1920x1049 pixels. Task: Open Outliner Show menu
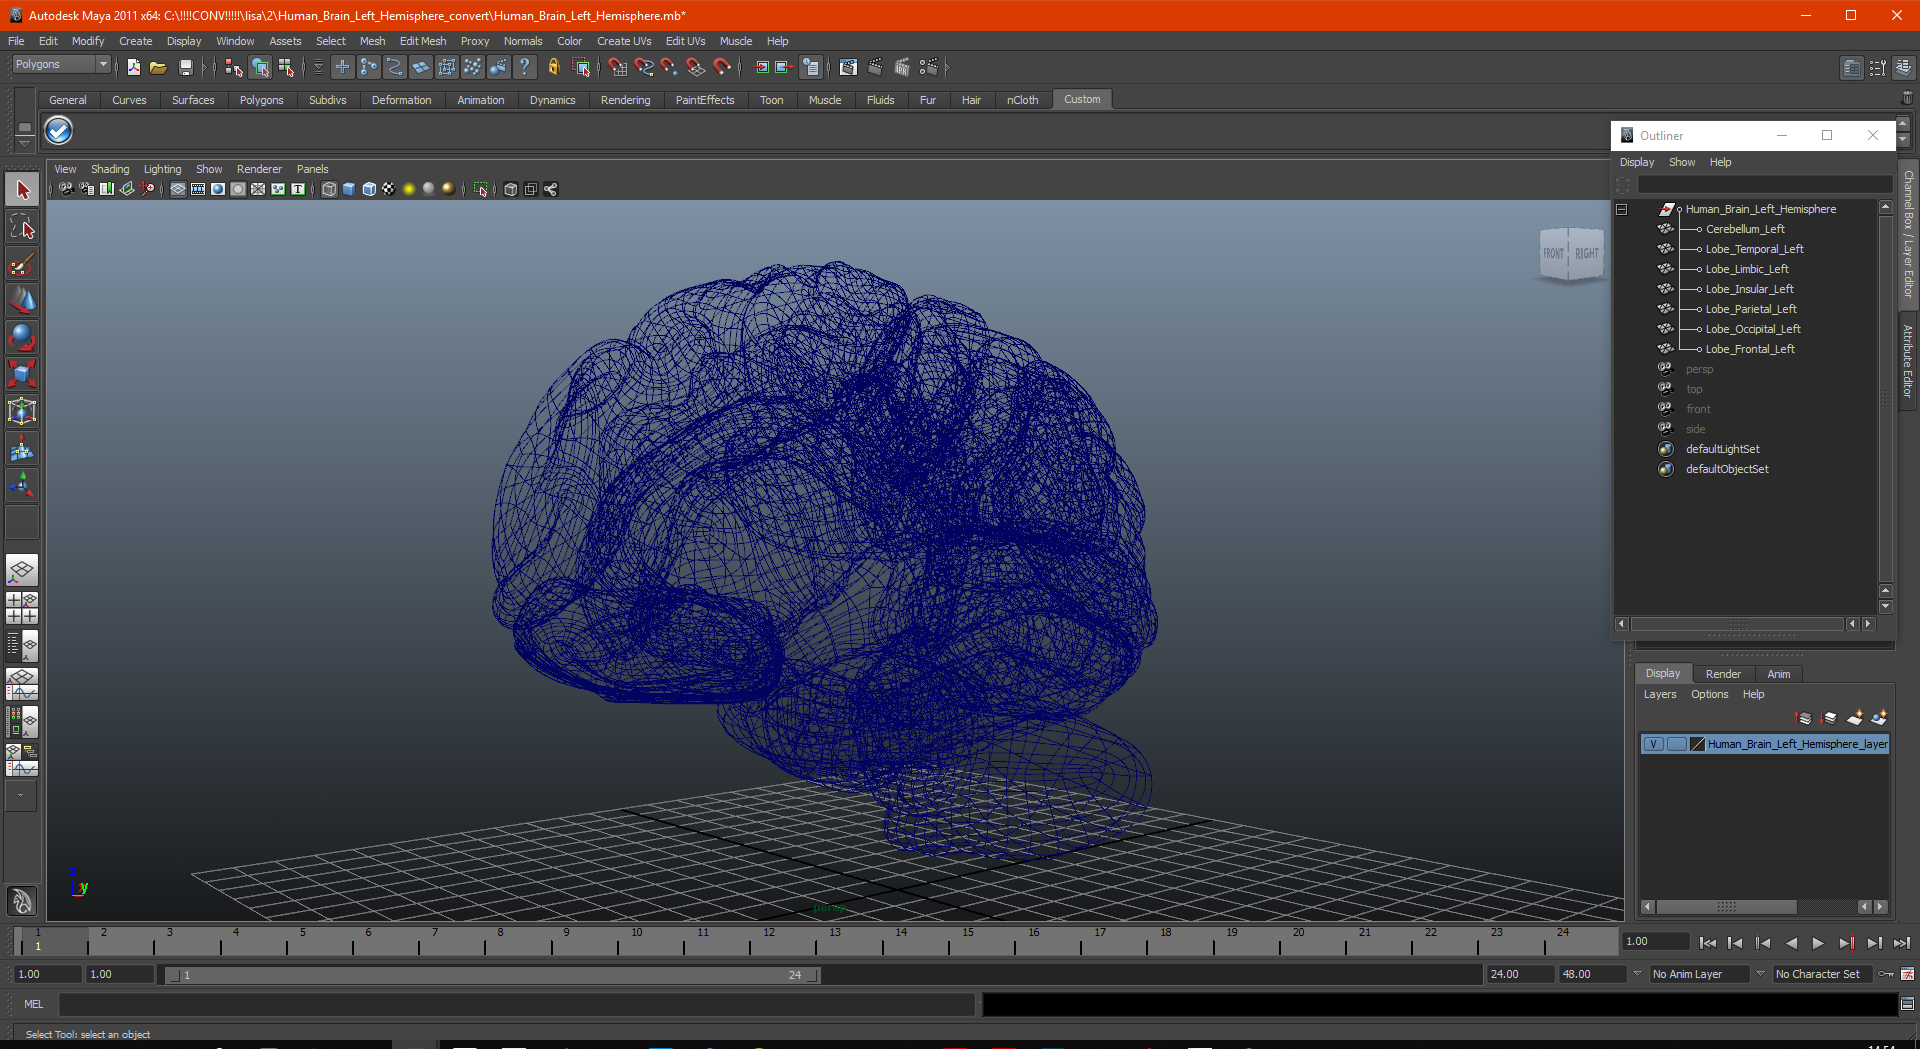1682,162
